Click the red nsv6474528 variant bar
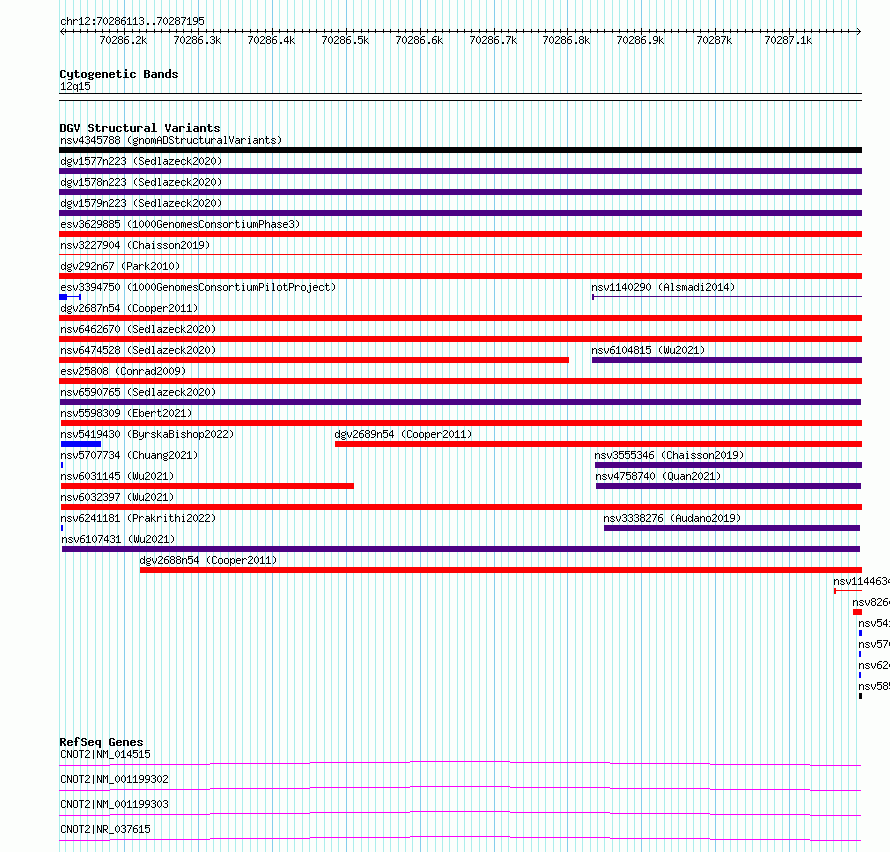Image resolution: width=890 pixels, height=852 pixels. 314,360
